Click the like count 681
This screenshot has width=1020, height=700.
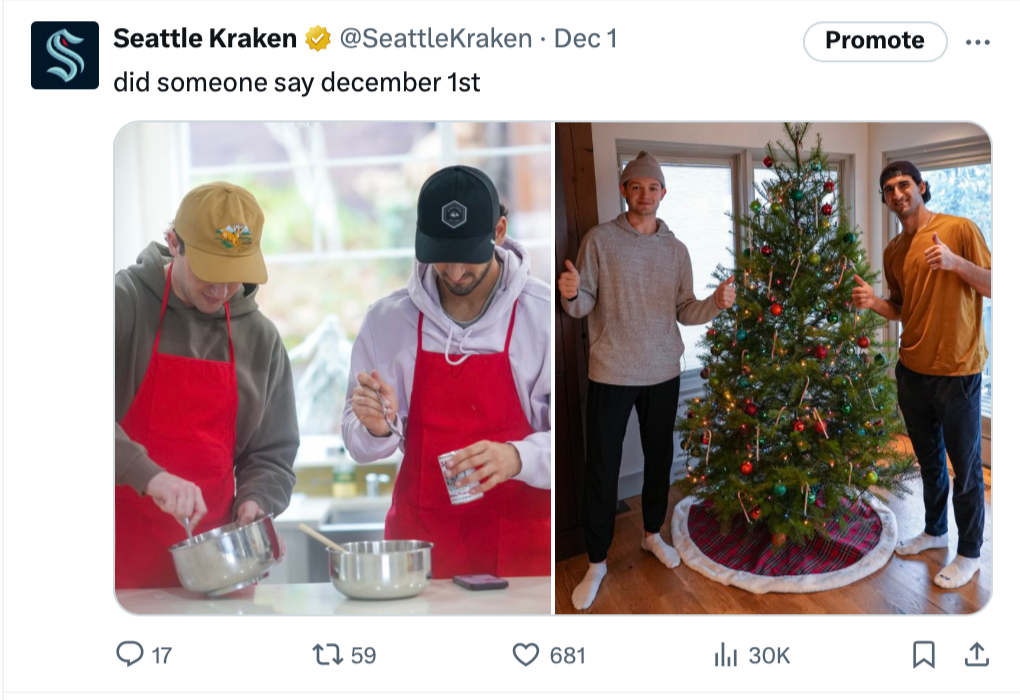pyautogui.click(x=567, y=655)
